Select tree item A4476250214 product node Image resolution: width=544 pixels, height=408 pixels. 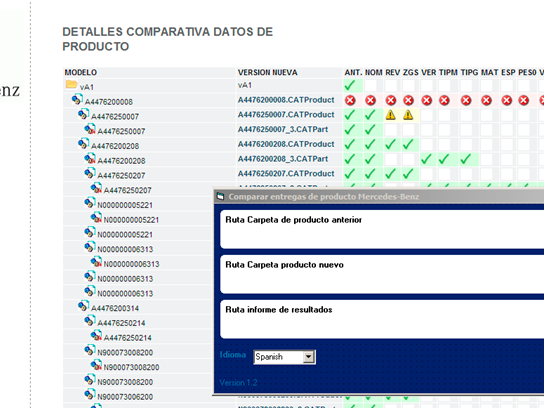pos(121,323)
